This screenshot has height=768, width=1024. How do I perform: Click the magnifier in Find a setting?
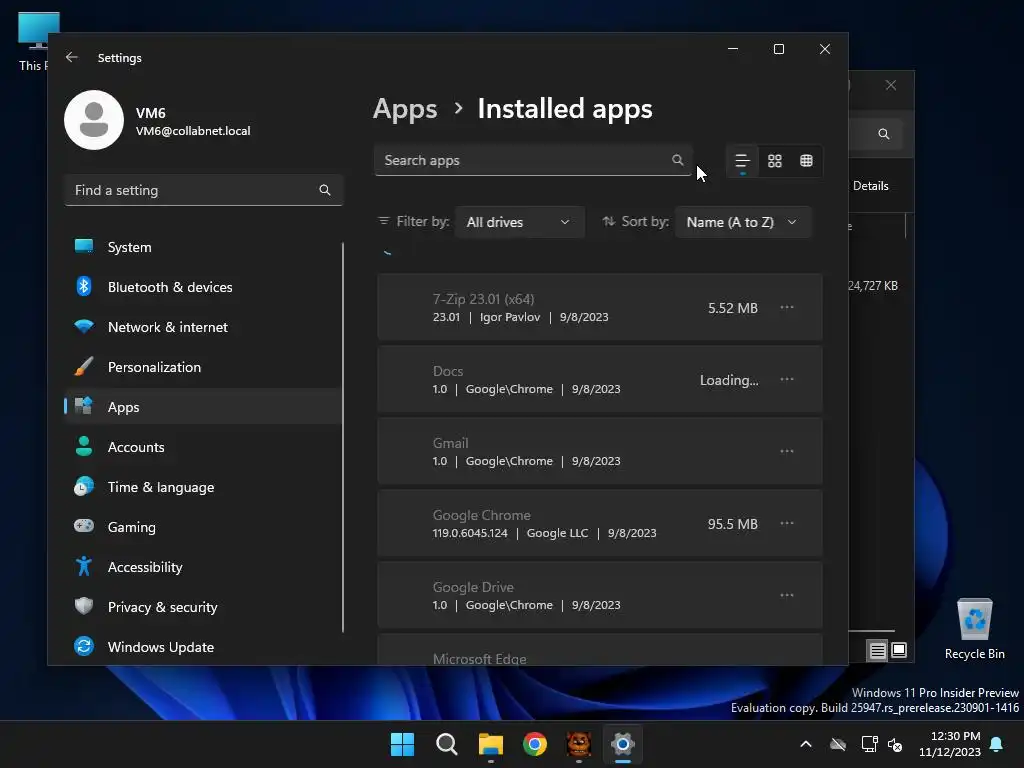pyautogui.click(x=325, y=190)
